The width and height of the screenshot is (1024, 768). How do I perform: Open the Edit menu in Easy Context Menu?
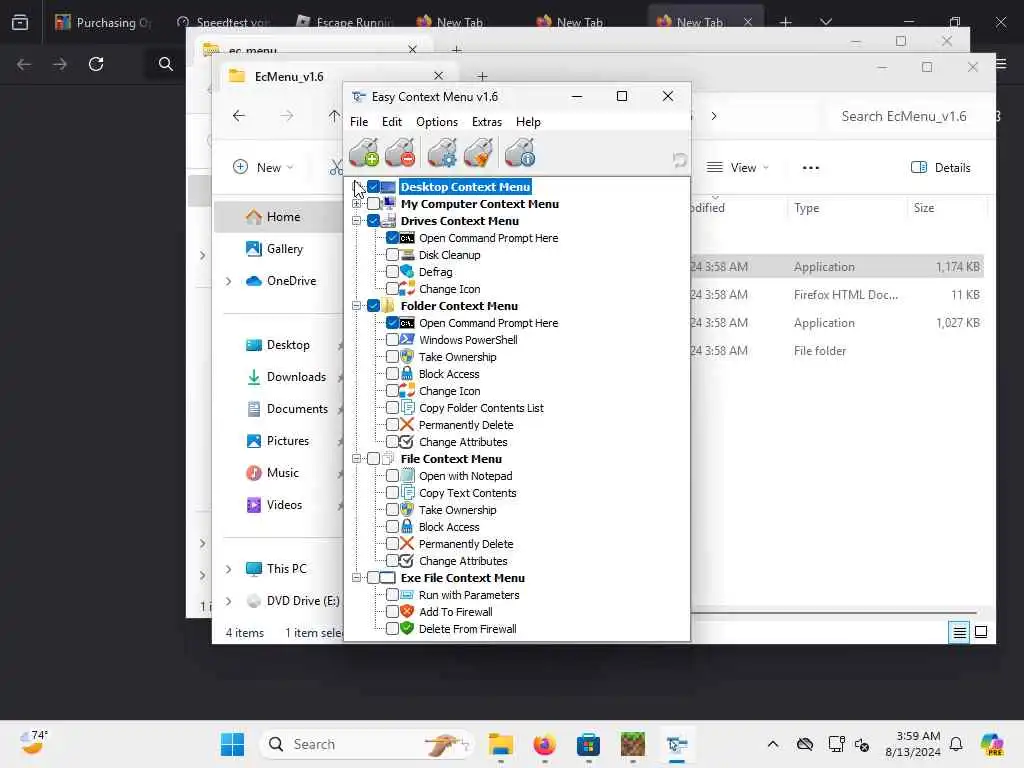tap(392, 122)
